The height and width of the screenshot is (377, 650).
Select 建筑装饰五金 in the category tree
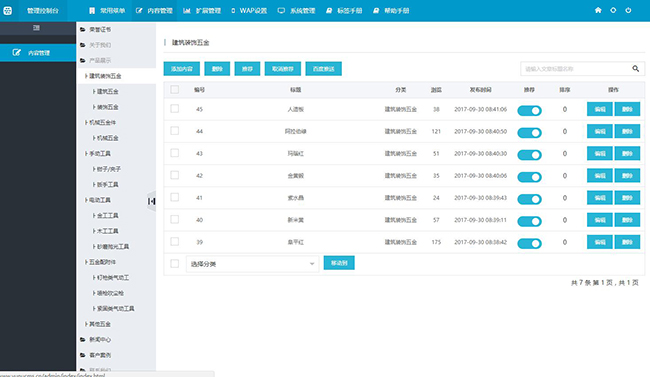tap(104, 76)
